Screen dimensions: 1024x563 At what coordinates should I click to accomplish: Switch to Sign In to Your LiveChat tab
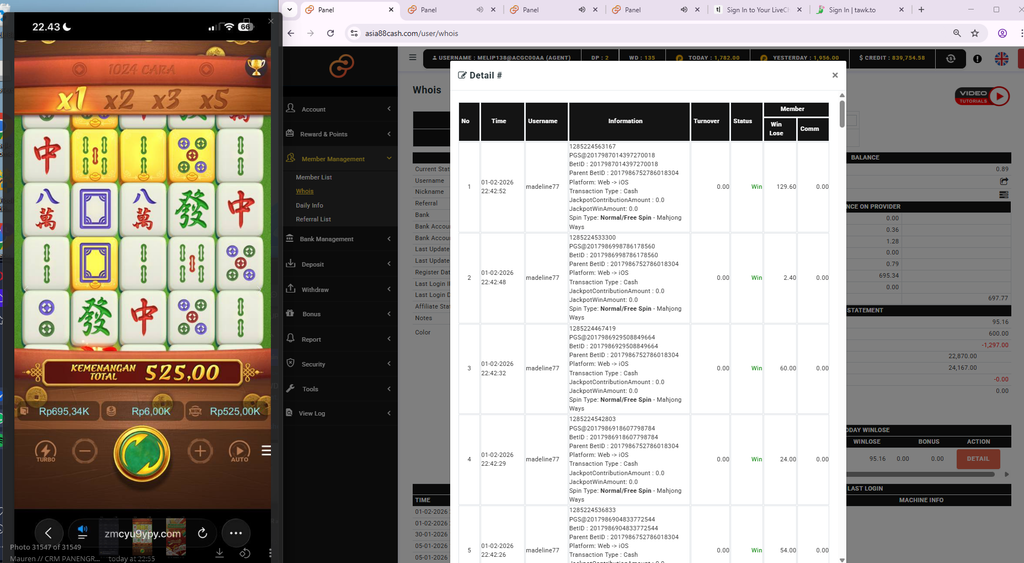click(x=758, y=10)
